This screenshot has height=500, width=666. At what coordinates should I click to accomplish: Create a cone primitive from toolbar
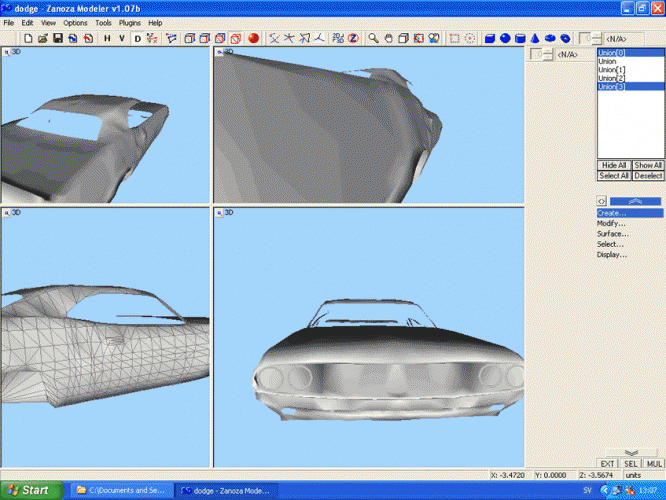pyautogui.click(x=535, y=39)
